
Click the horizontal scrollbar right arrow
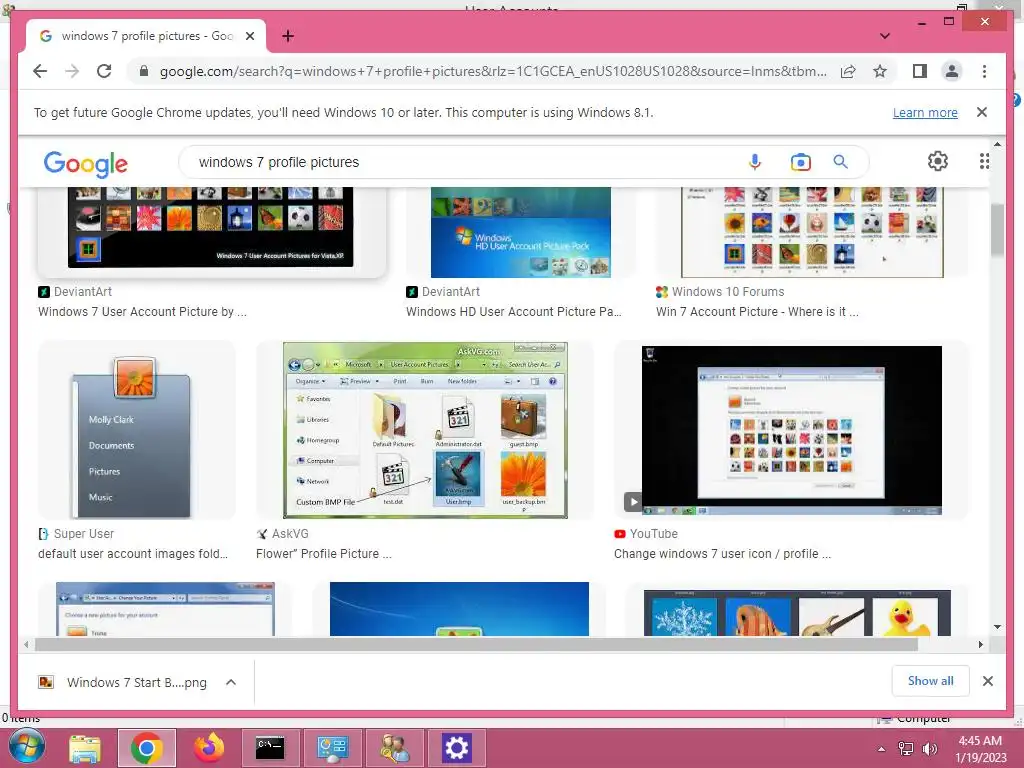point(980,645)
